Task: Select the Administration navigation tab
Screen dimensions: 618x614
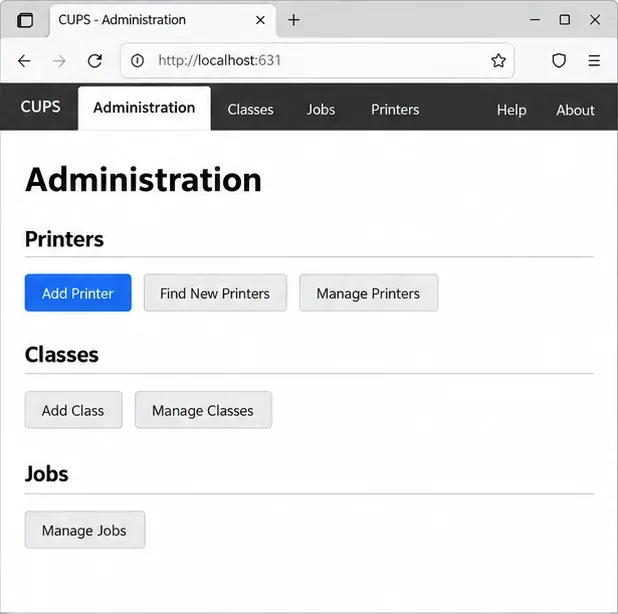Action: [x=144, y=108]
